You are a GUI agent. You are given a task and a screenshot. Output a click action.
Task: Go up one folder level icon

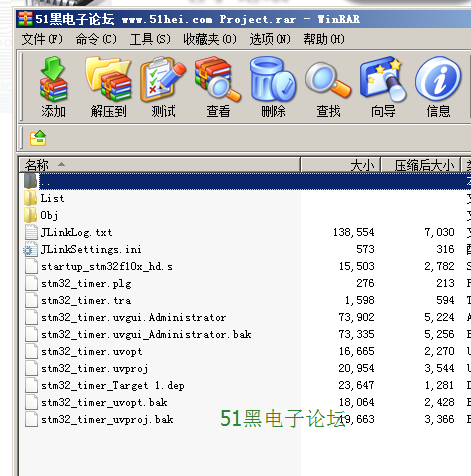pyautogui.click(x=38, y=138)
